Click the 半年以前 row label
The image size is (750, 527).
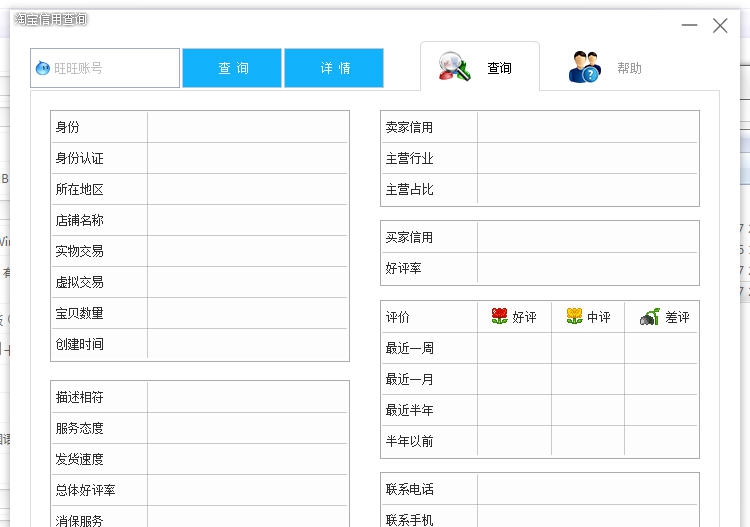tap(409, 441)
